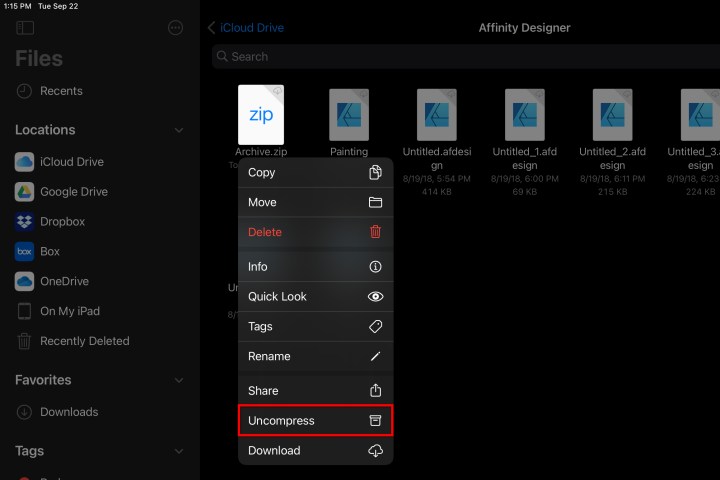720x480 pixels.
Task: Open Recents in the sidebar
Action: click(50, 91)
